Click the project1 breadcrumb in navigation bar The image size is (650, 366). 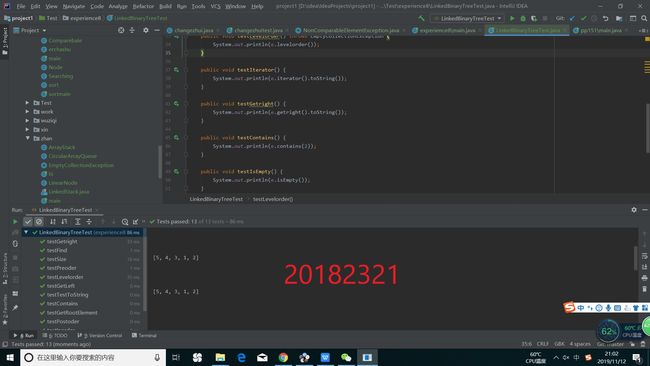click(19, 18)
